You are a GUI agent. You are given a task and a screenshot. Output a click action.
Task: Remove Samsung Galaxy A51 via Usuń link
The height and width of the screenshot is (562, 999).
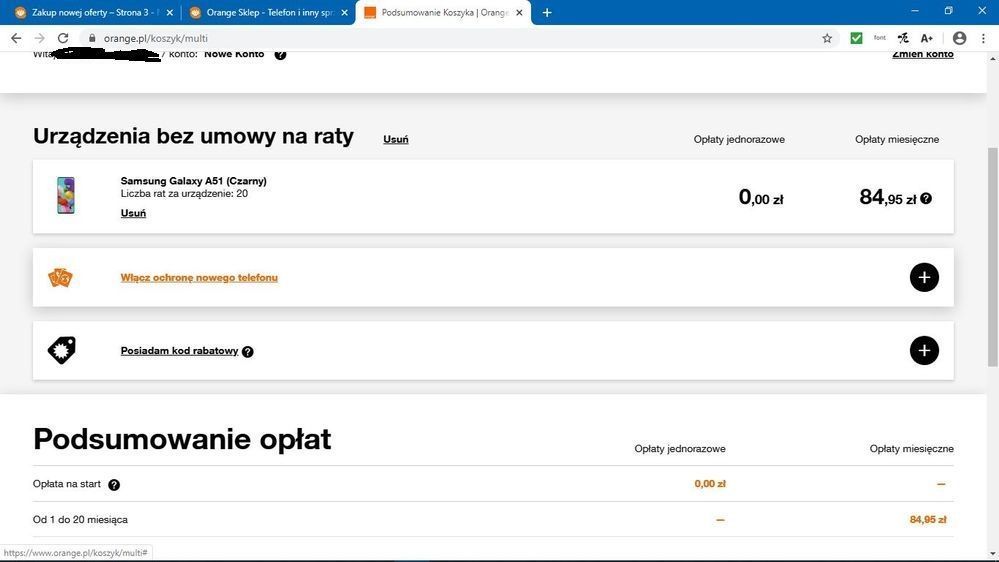click(133, 213)
